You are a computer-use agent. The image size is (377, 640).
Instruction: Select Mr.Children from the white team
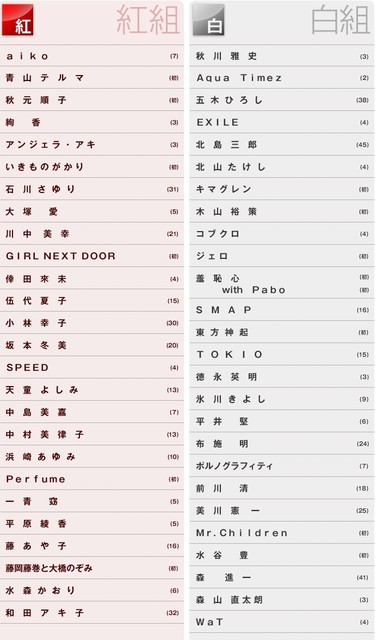(x=282, y=533)
